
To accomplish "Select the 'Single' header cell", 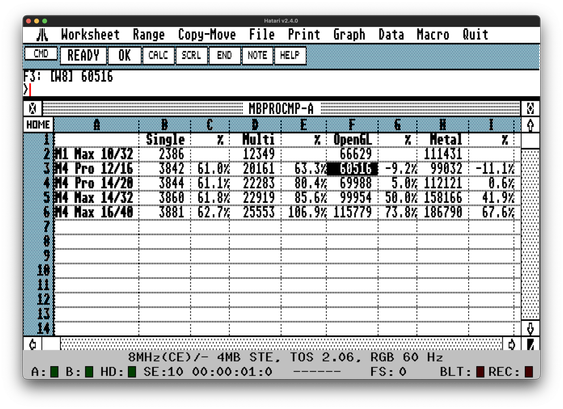I will 165,140.
